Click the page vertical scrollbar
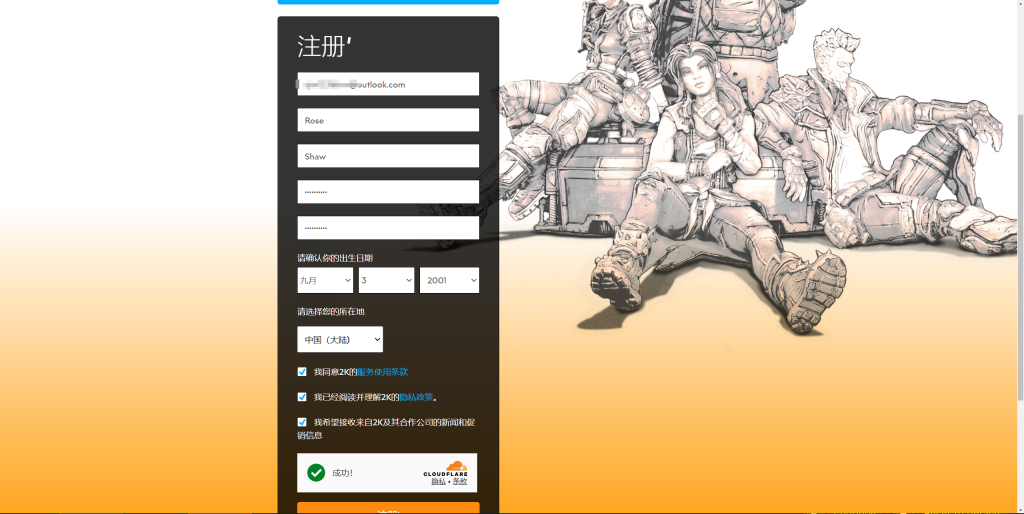This screenshot has width=1024, height=514. click(1020, 257)
